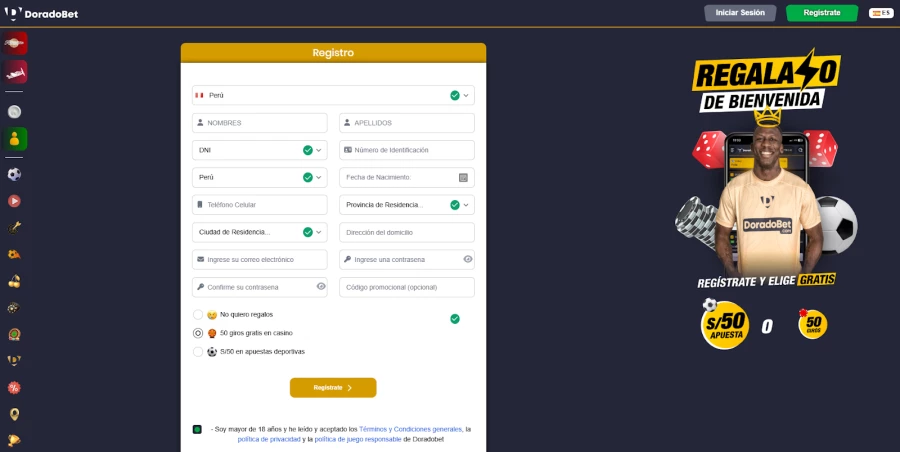Open the roulette wheel icon in sidebar
The width and height of the screenshot is (900, 452).
14,334
